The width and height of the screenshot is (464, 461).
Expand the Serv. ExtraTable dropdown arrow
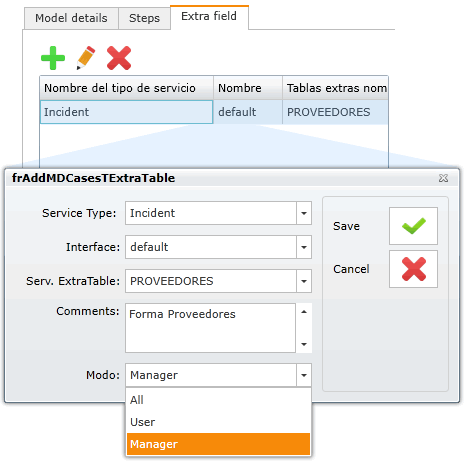pos(304,281)
